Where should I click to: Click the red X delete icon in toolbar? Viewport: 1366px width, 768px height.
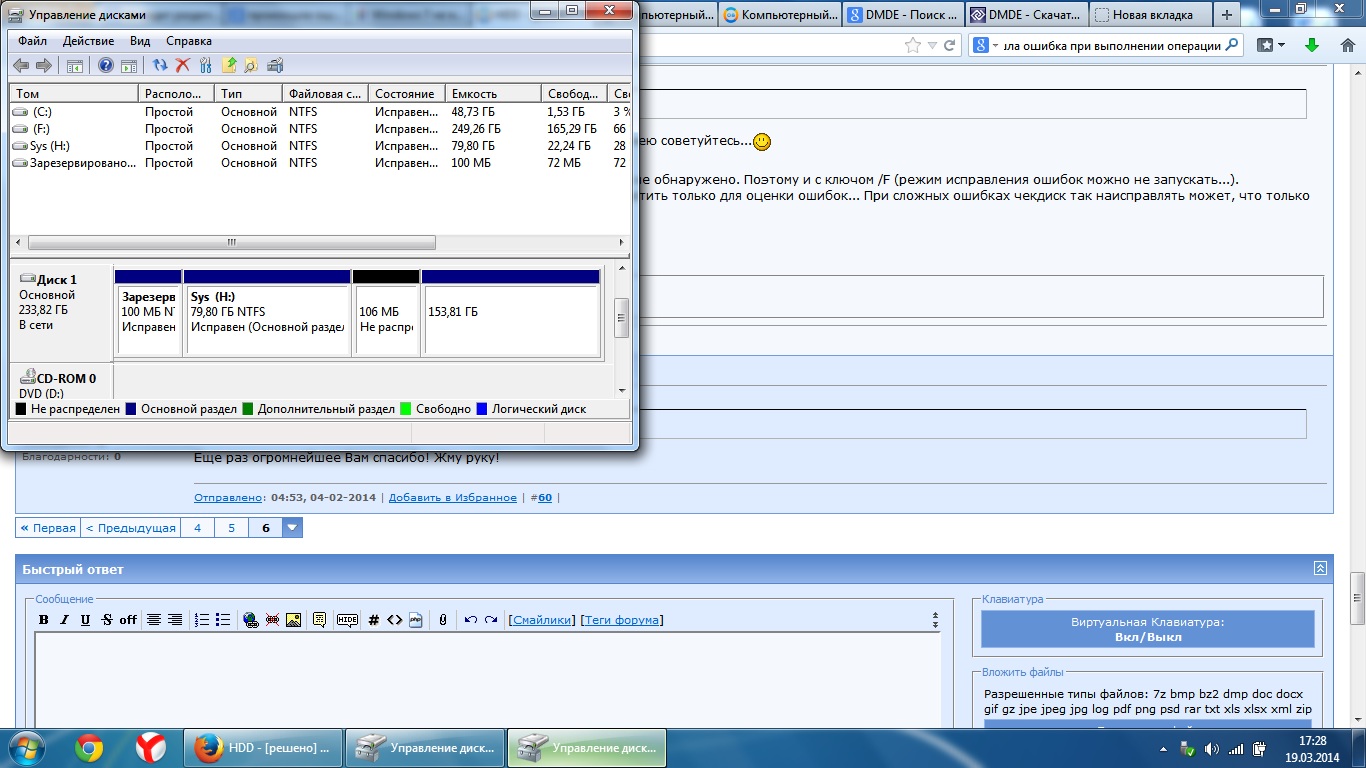pyautogui.click(x=182, y=66)
